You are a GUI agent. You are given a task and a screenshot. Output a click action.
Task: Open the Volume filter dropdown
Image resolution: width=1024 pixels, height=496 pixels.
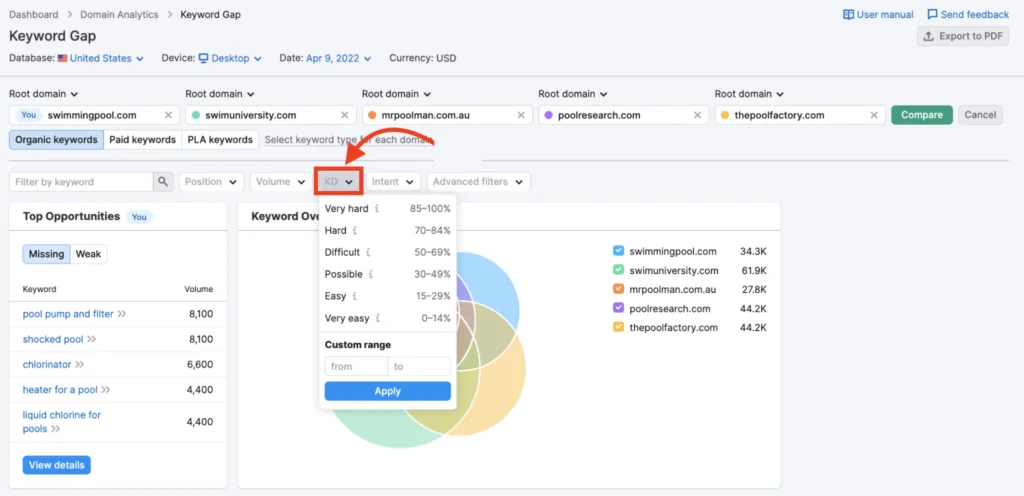pyautogui.click(x=280, y=182)
